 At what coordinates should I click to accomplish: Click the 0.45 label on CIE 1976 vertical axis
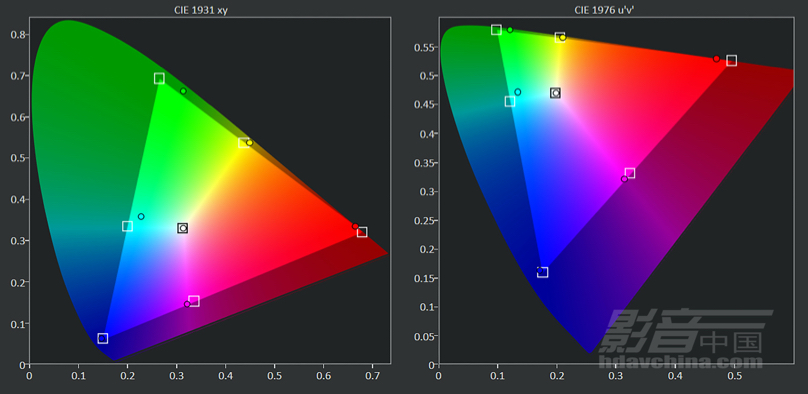pos(424,105)
